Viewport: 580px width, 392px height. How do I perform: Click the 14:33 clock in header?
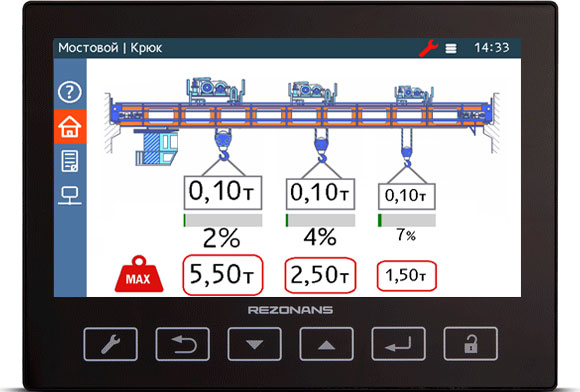click(x=492, y=48)
